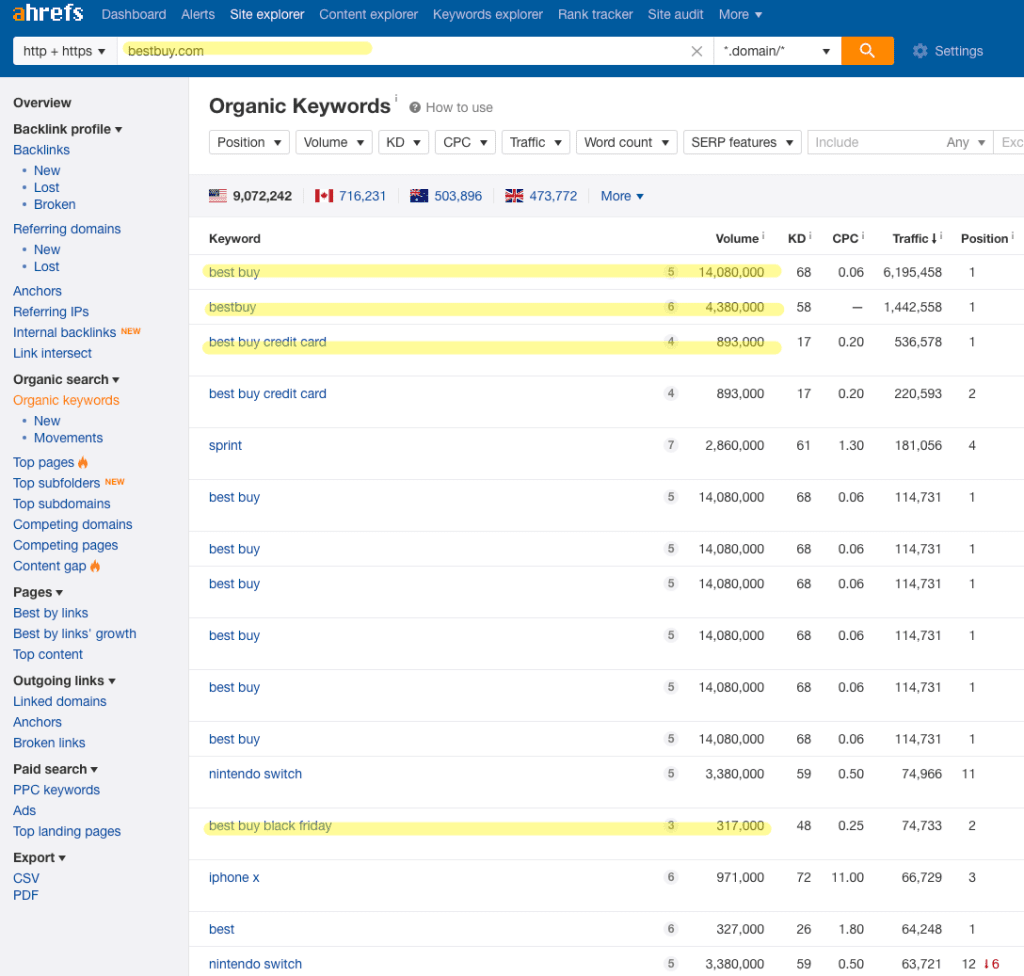Image resolution: width=1024 pixels, height=976 pixels.
Task: Expand the More countries dropdown
Action: (x=622, y=196)
